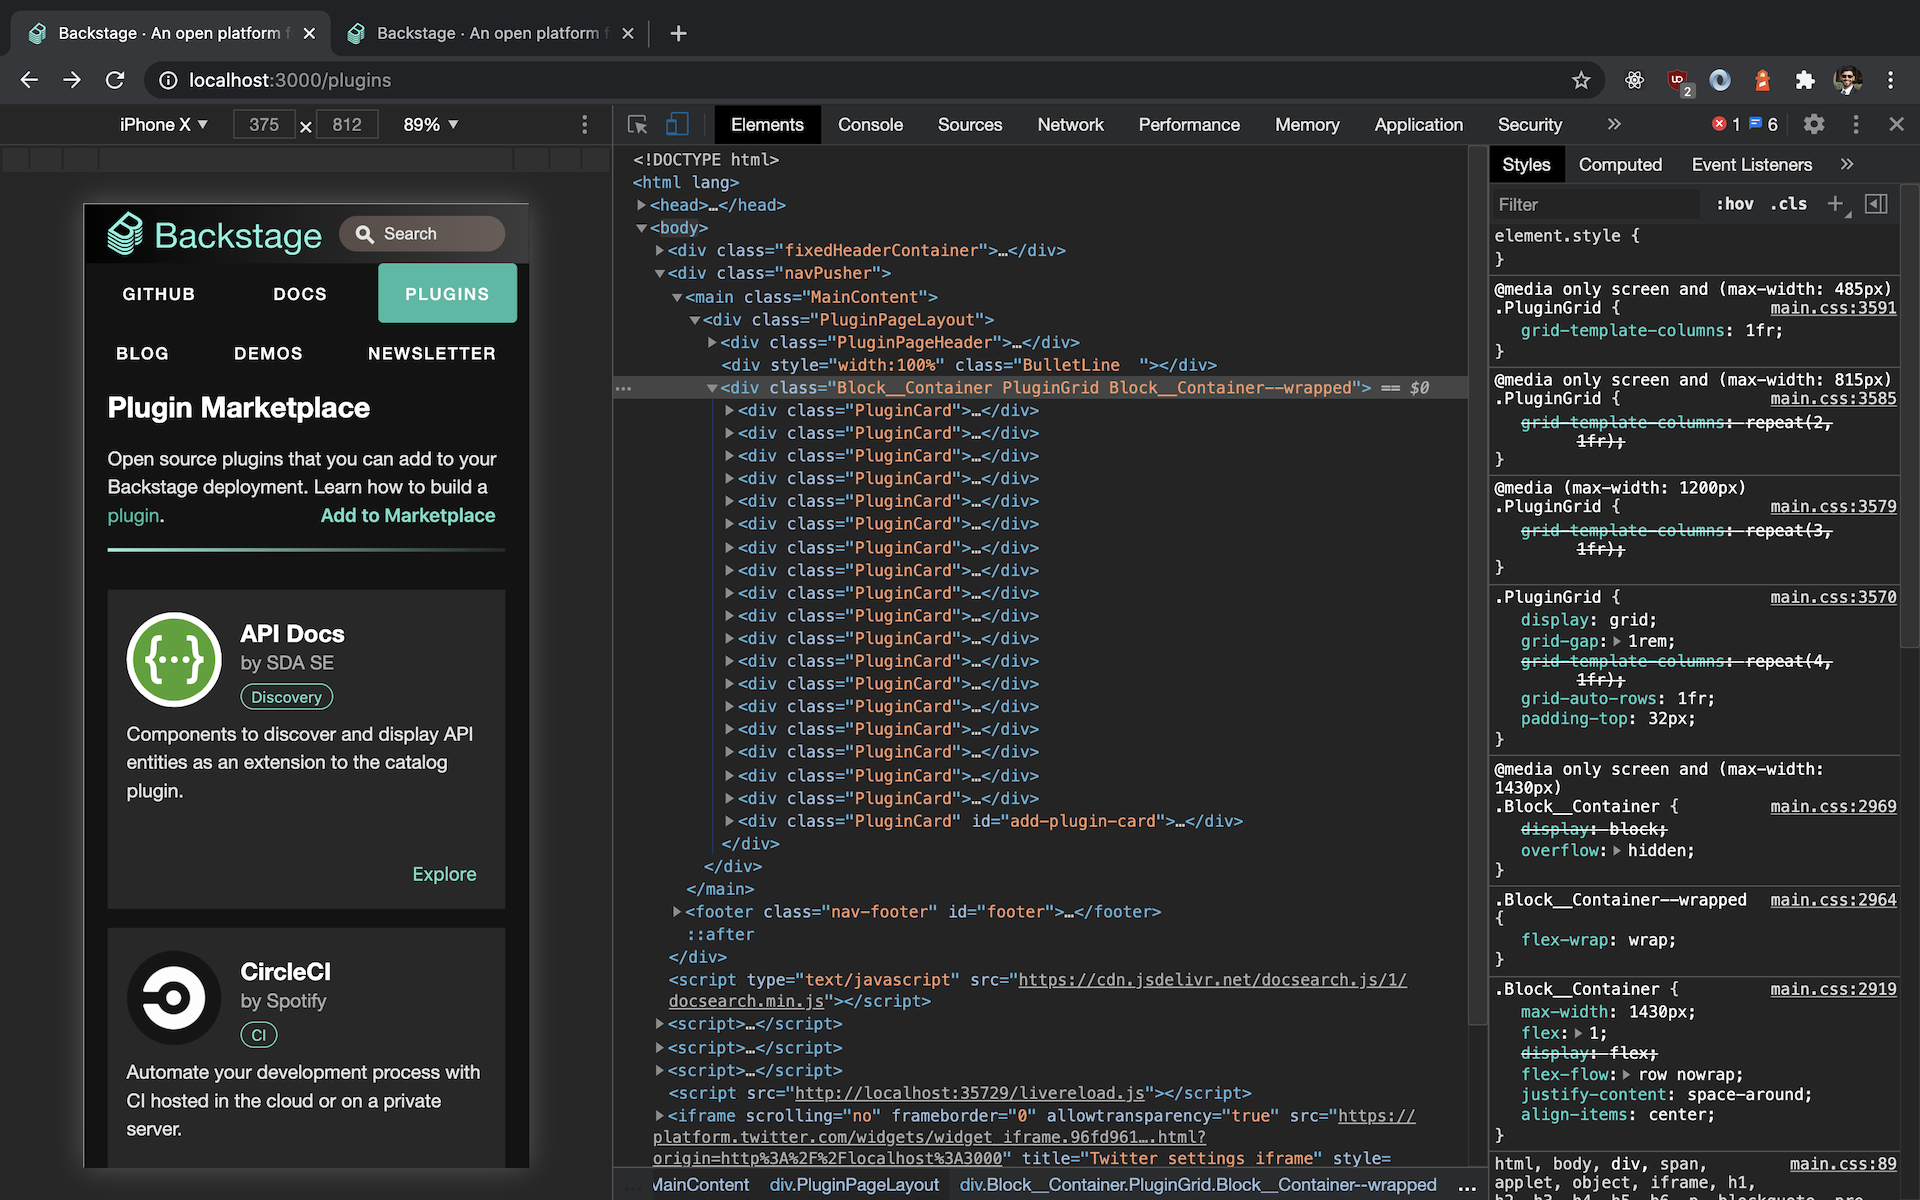Bookmark this page with the star icon
1920x1200 pixels.
click(1581, 80)
